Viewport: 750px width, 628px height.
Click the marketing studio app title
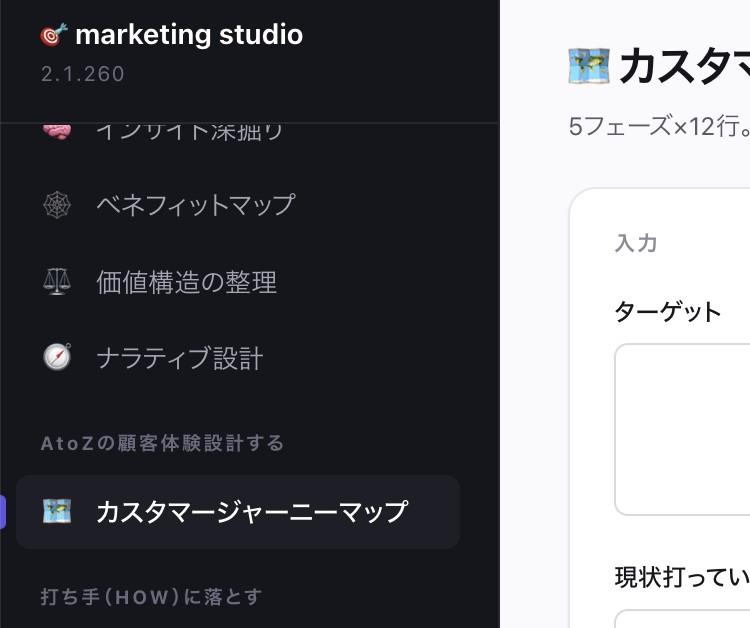click(189, 35)
